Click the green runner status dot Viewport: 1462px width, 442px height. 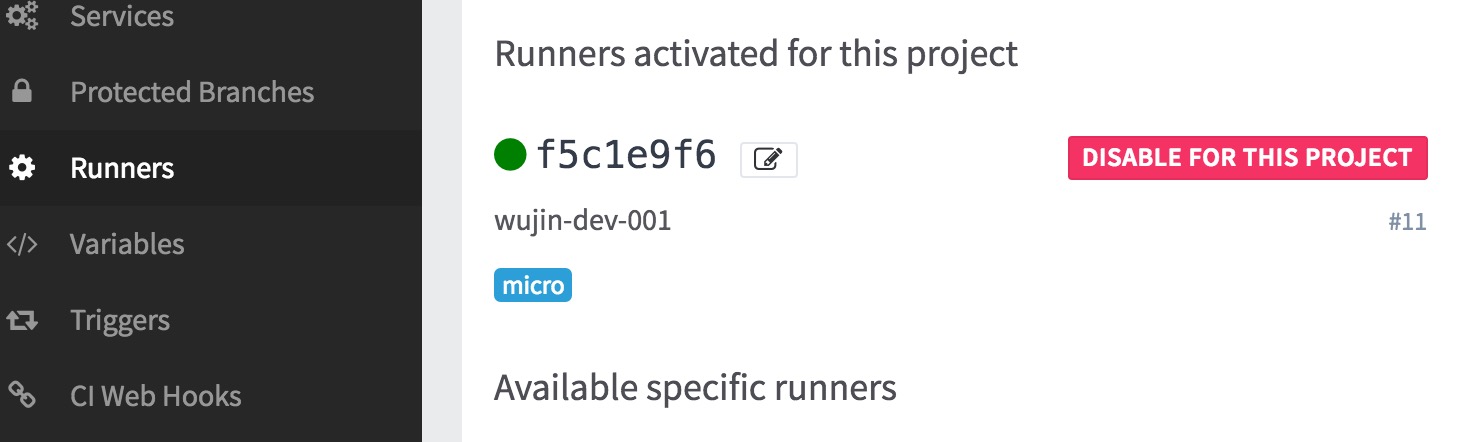[x=510, y=155]
